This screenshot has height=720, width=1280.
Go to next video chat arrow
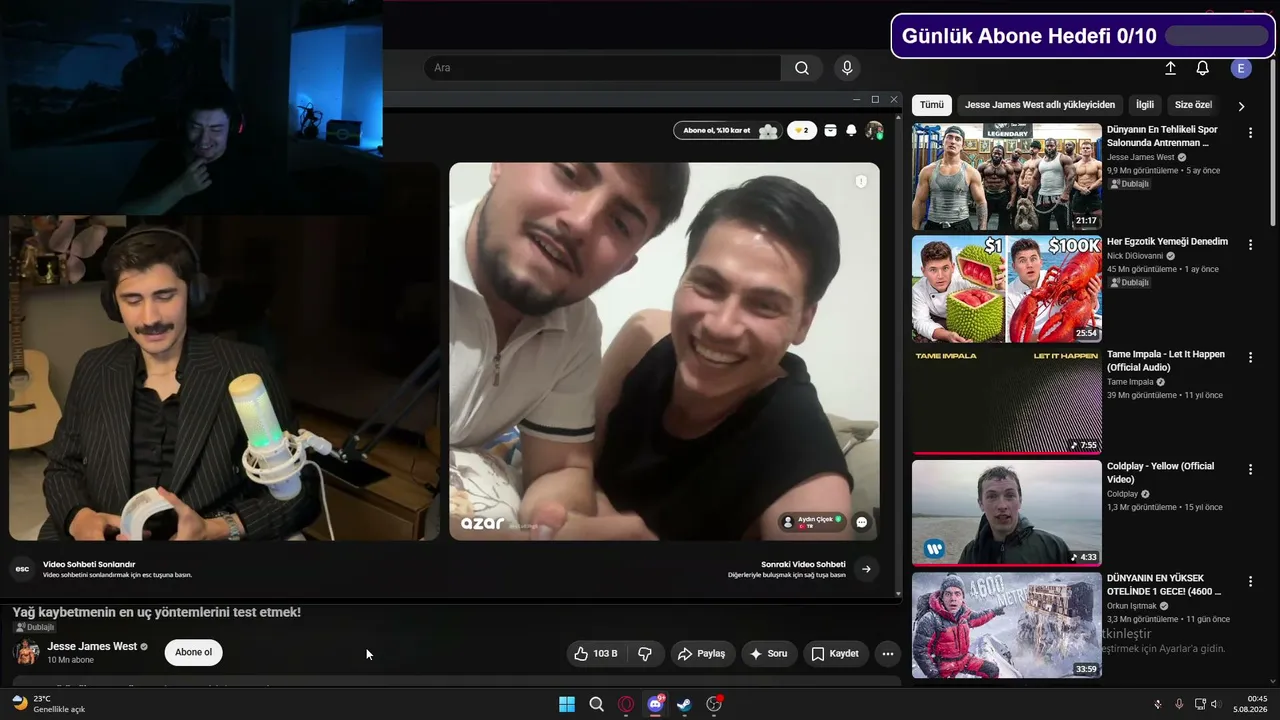point(866,569)
